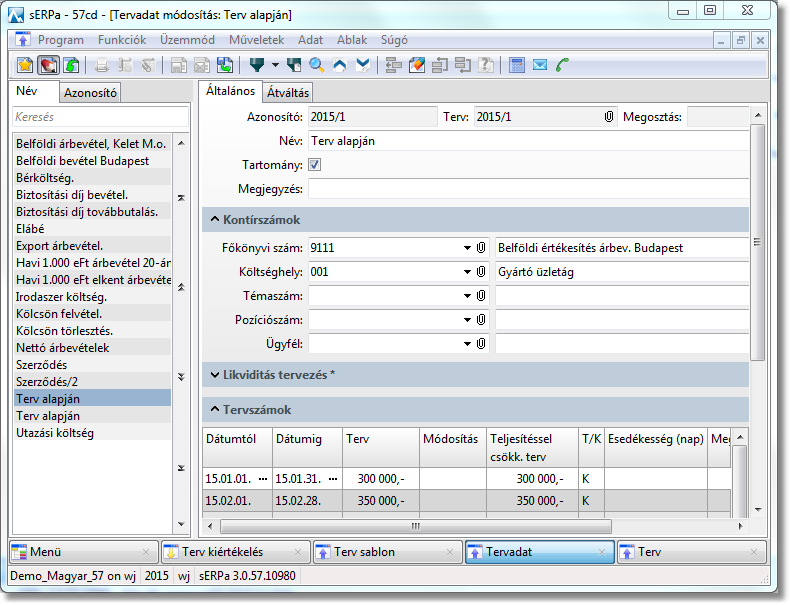Viewport: 790px width, 605px height.
Task: Select Utazási költség in the list
Action: pos(55,433)
